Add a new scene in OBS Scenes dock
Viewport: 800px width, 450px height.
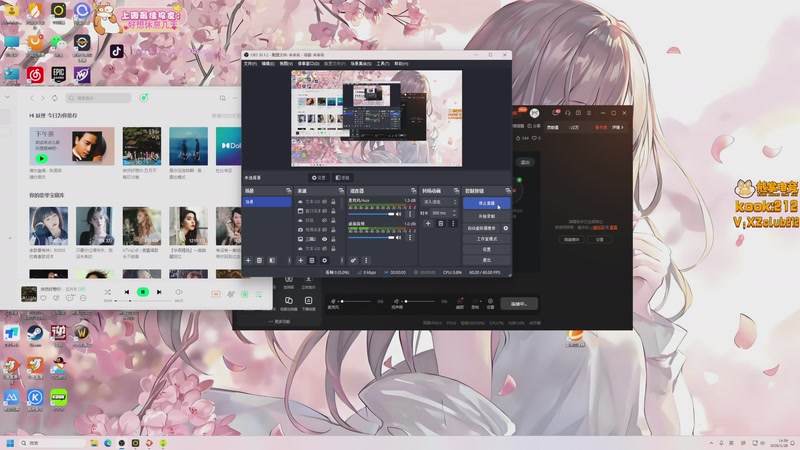248,260
